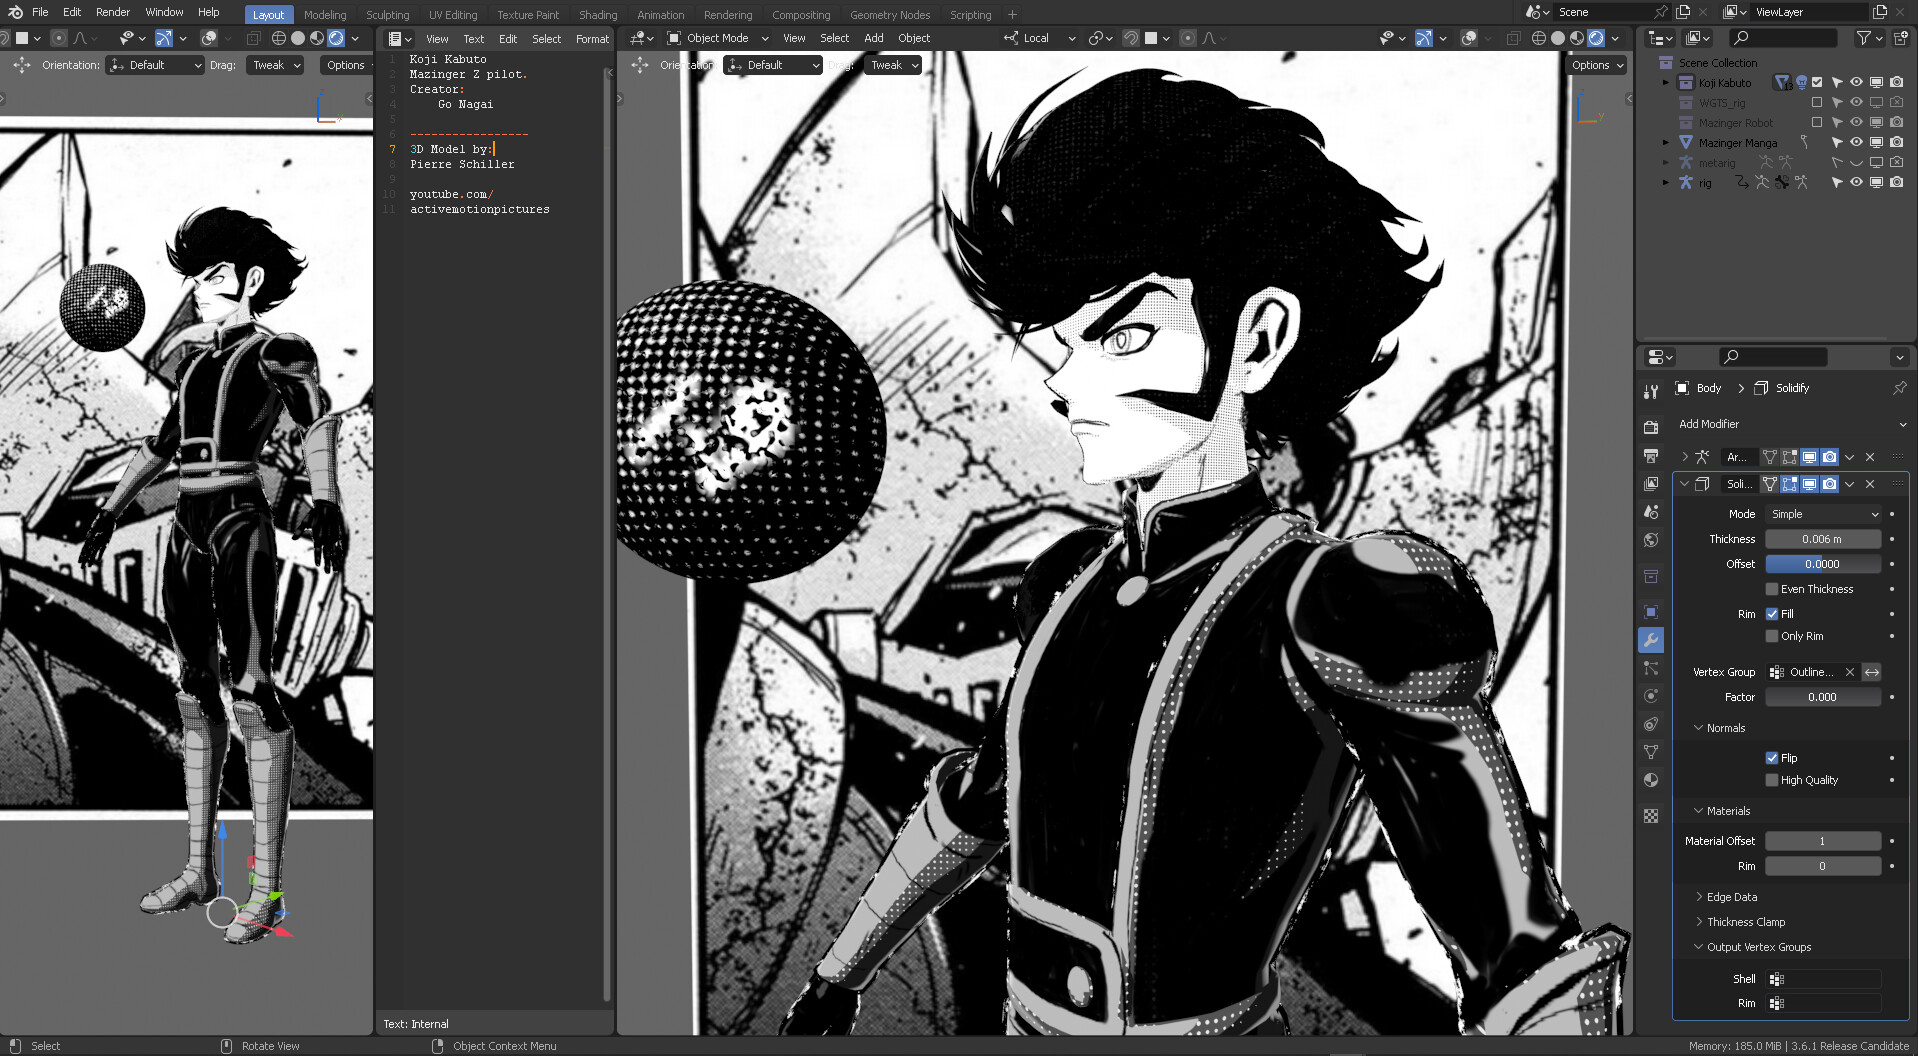Enable the Only Rim checkbox

tap(1772, 636)
